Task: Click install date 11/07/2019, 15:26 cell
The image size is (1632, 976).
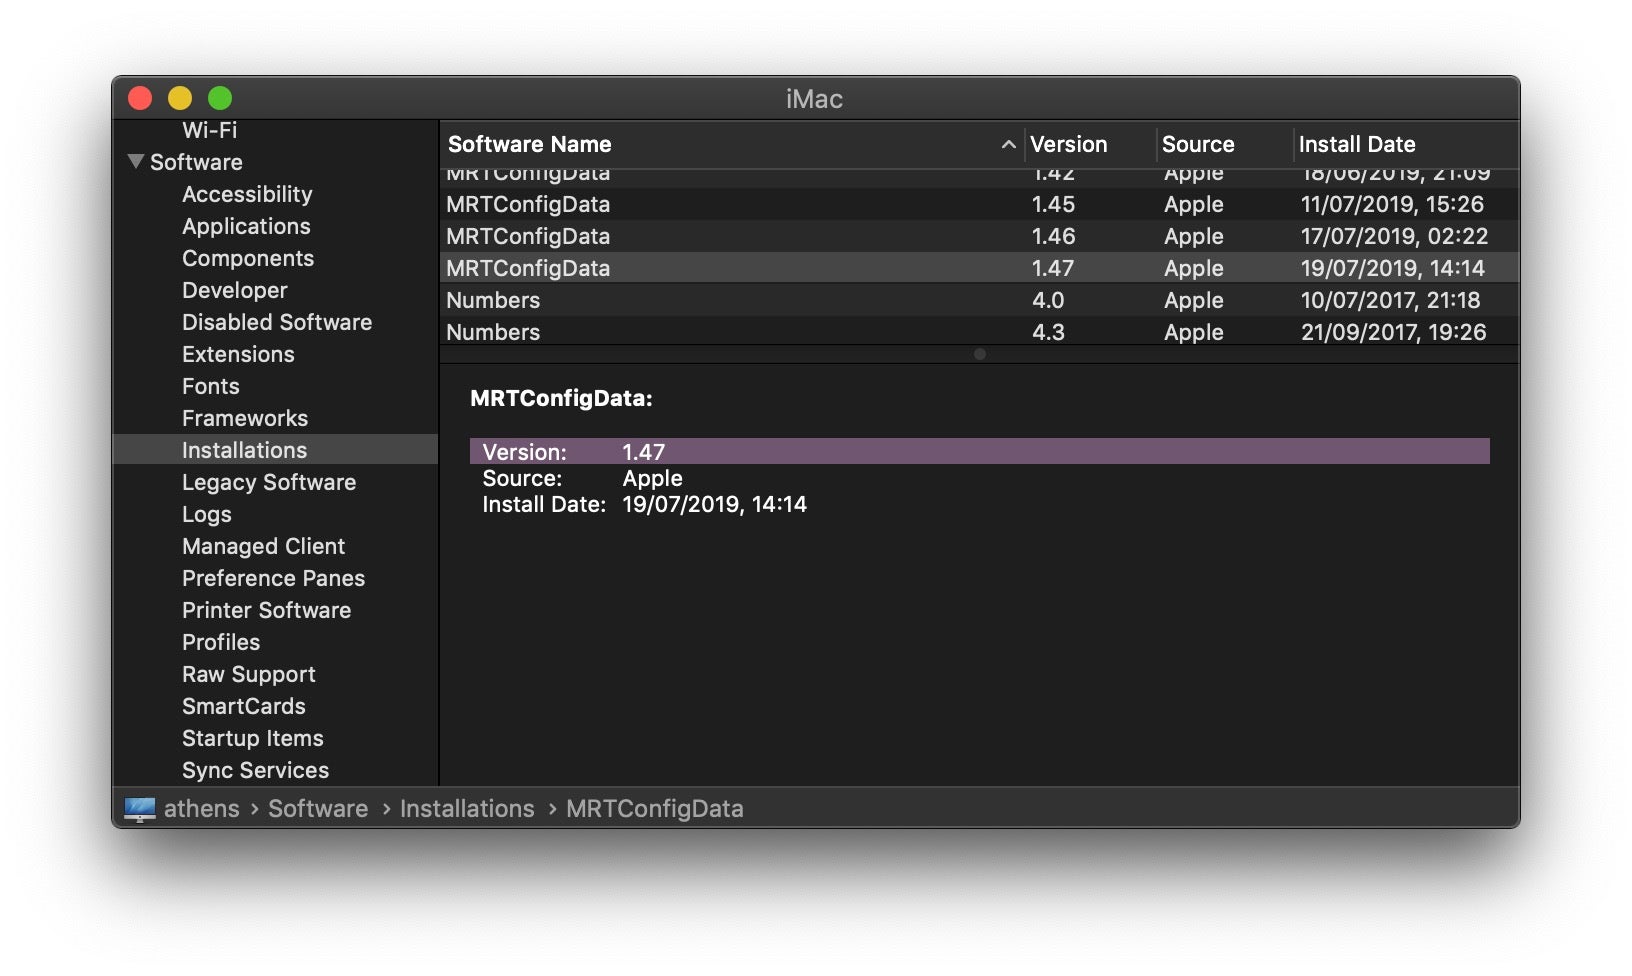Action: click(1392, 204)
